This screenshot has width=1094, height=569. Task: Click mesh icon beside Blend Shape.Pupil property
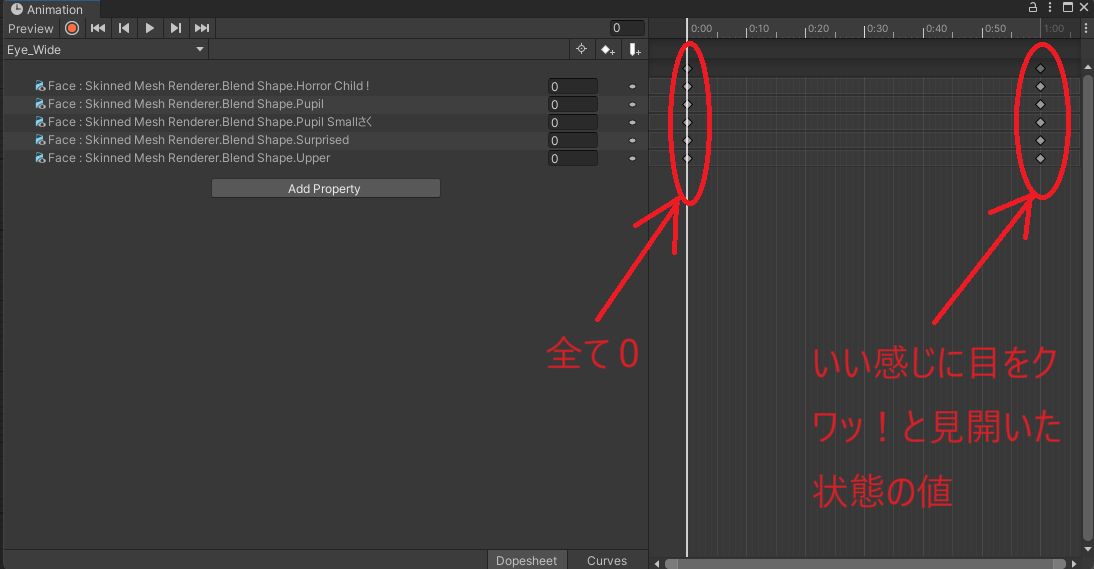[40, 104]
